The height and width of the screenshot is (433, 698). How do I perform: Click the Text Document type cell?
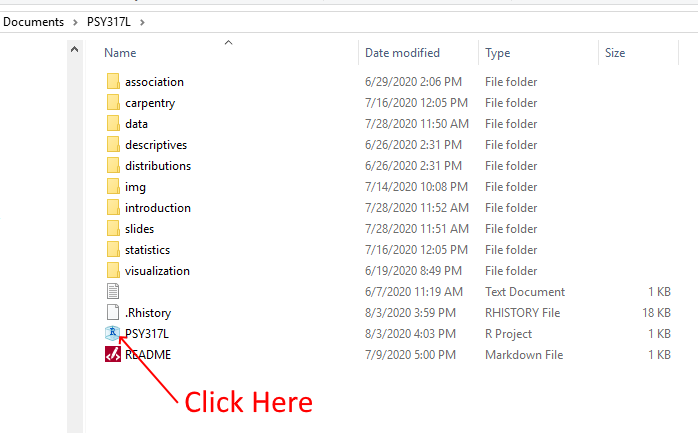(525, 292)
